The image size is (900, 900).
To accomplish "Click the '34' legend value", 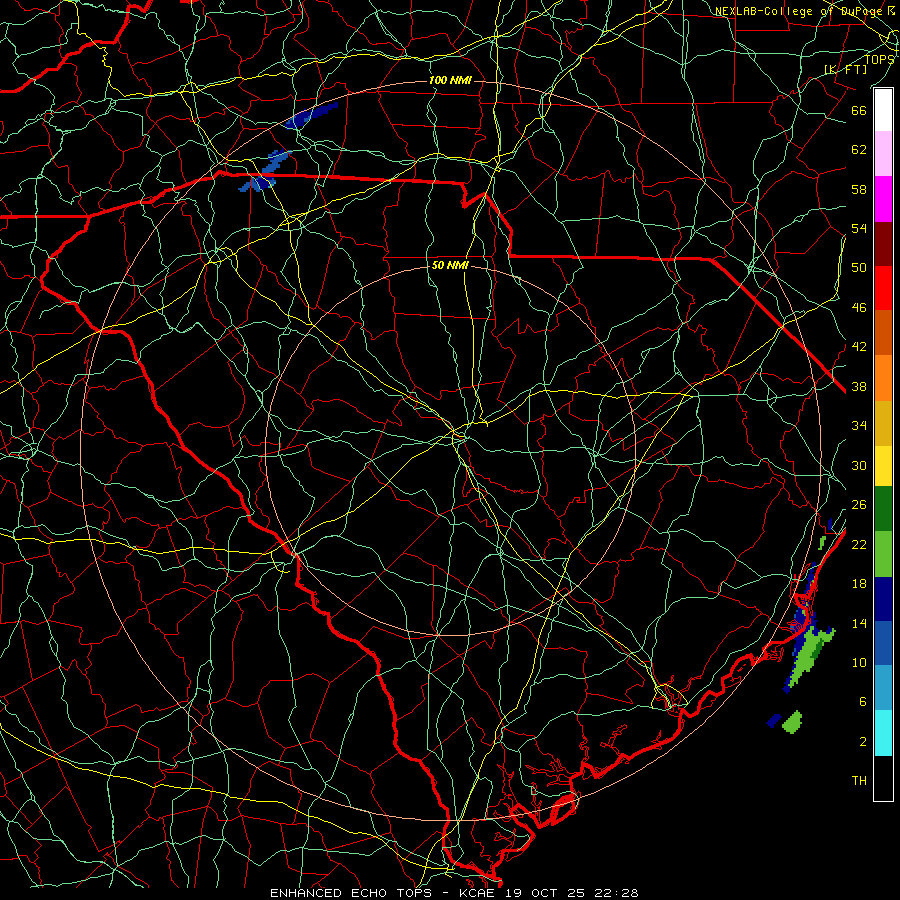I will (859, 425).
